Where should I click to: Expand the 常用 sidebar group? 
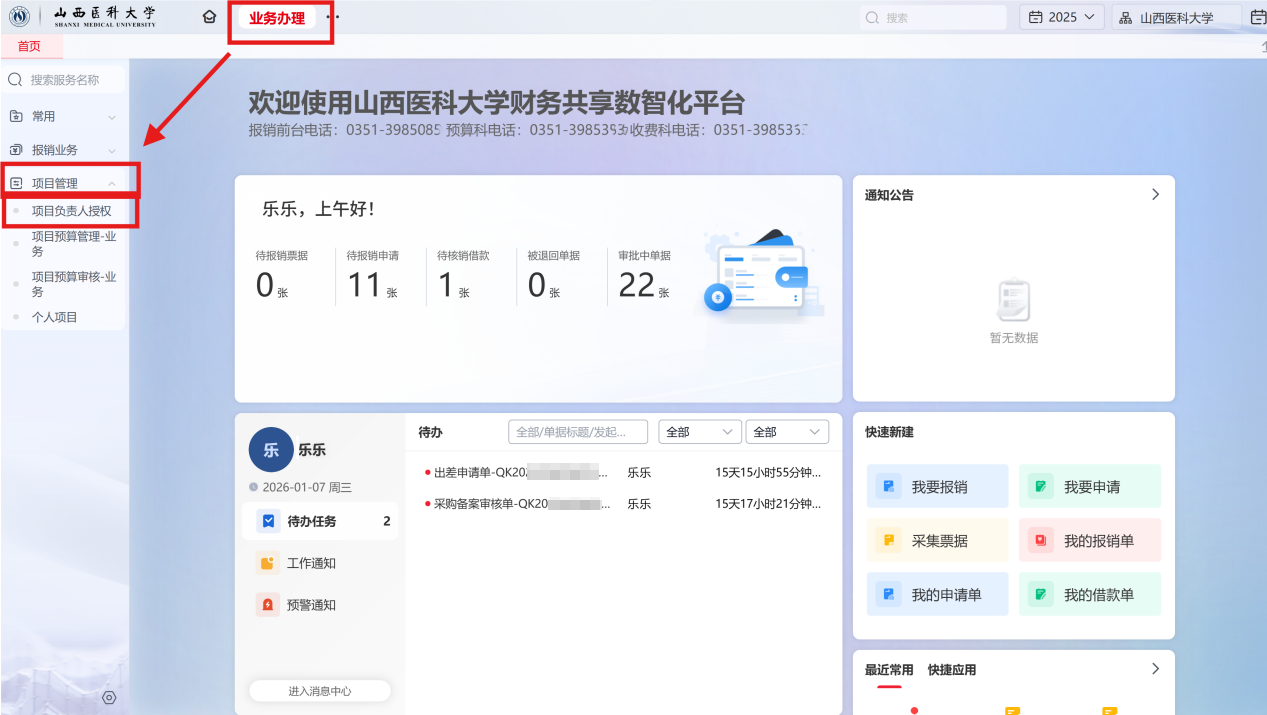64,116
